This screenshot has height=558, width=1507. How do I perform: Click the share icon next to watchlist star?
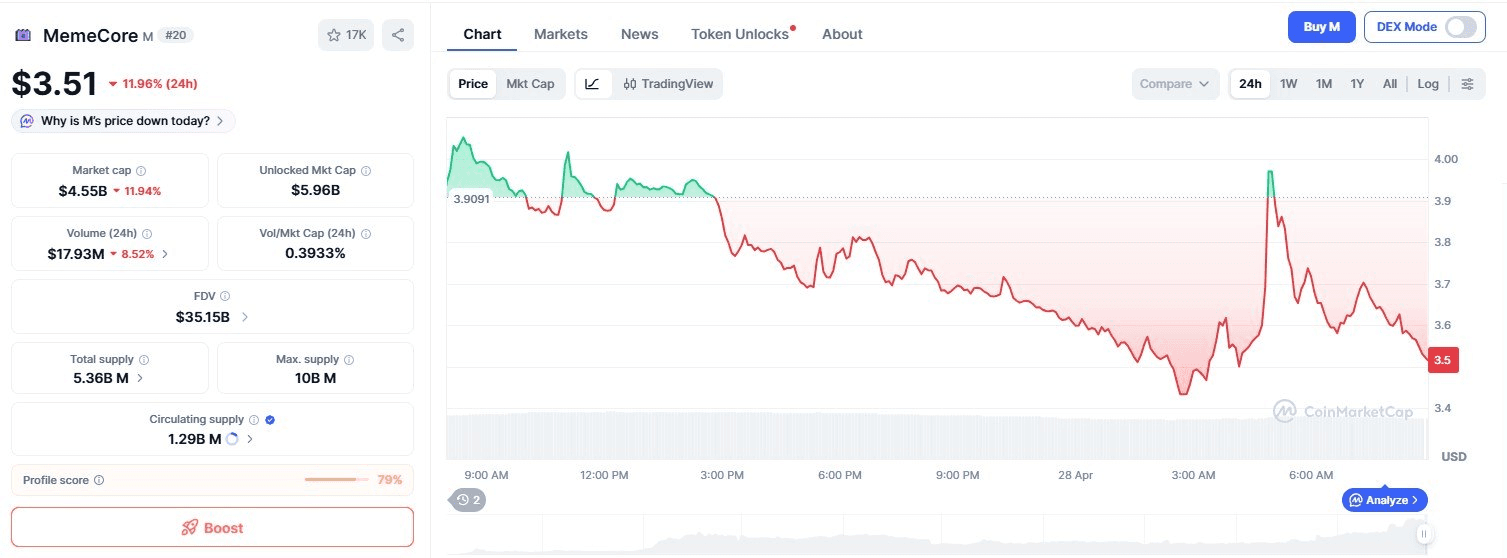click(x=398, y=36)
